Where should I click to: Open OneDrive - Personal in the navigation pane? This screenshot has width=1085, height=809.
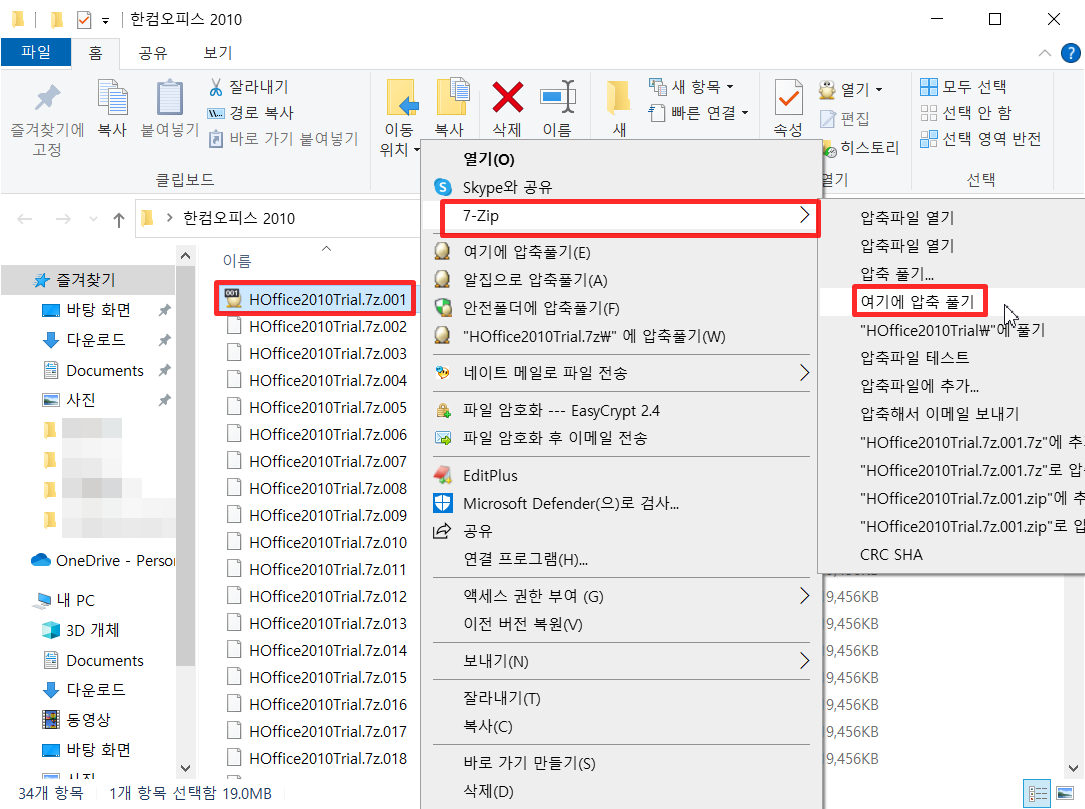click(102, 561)
